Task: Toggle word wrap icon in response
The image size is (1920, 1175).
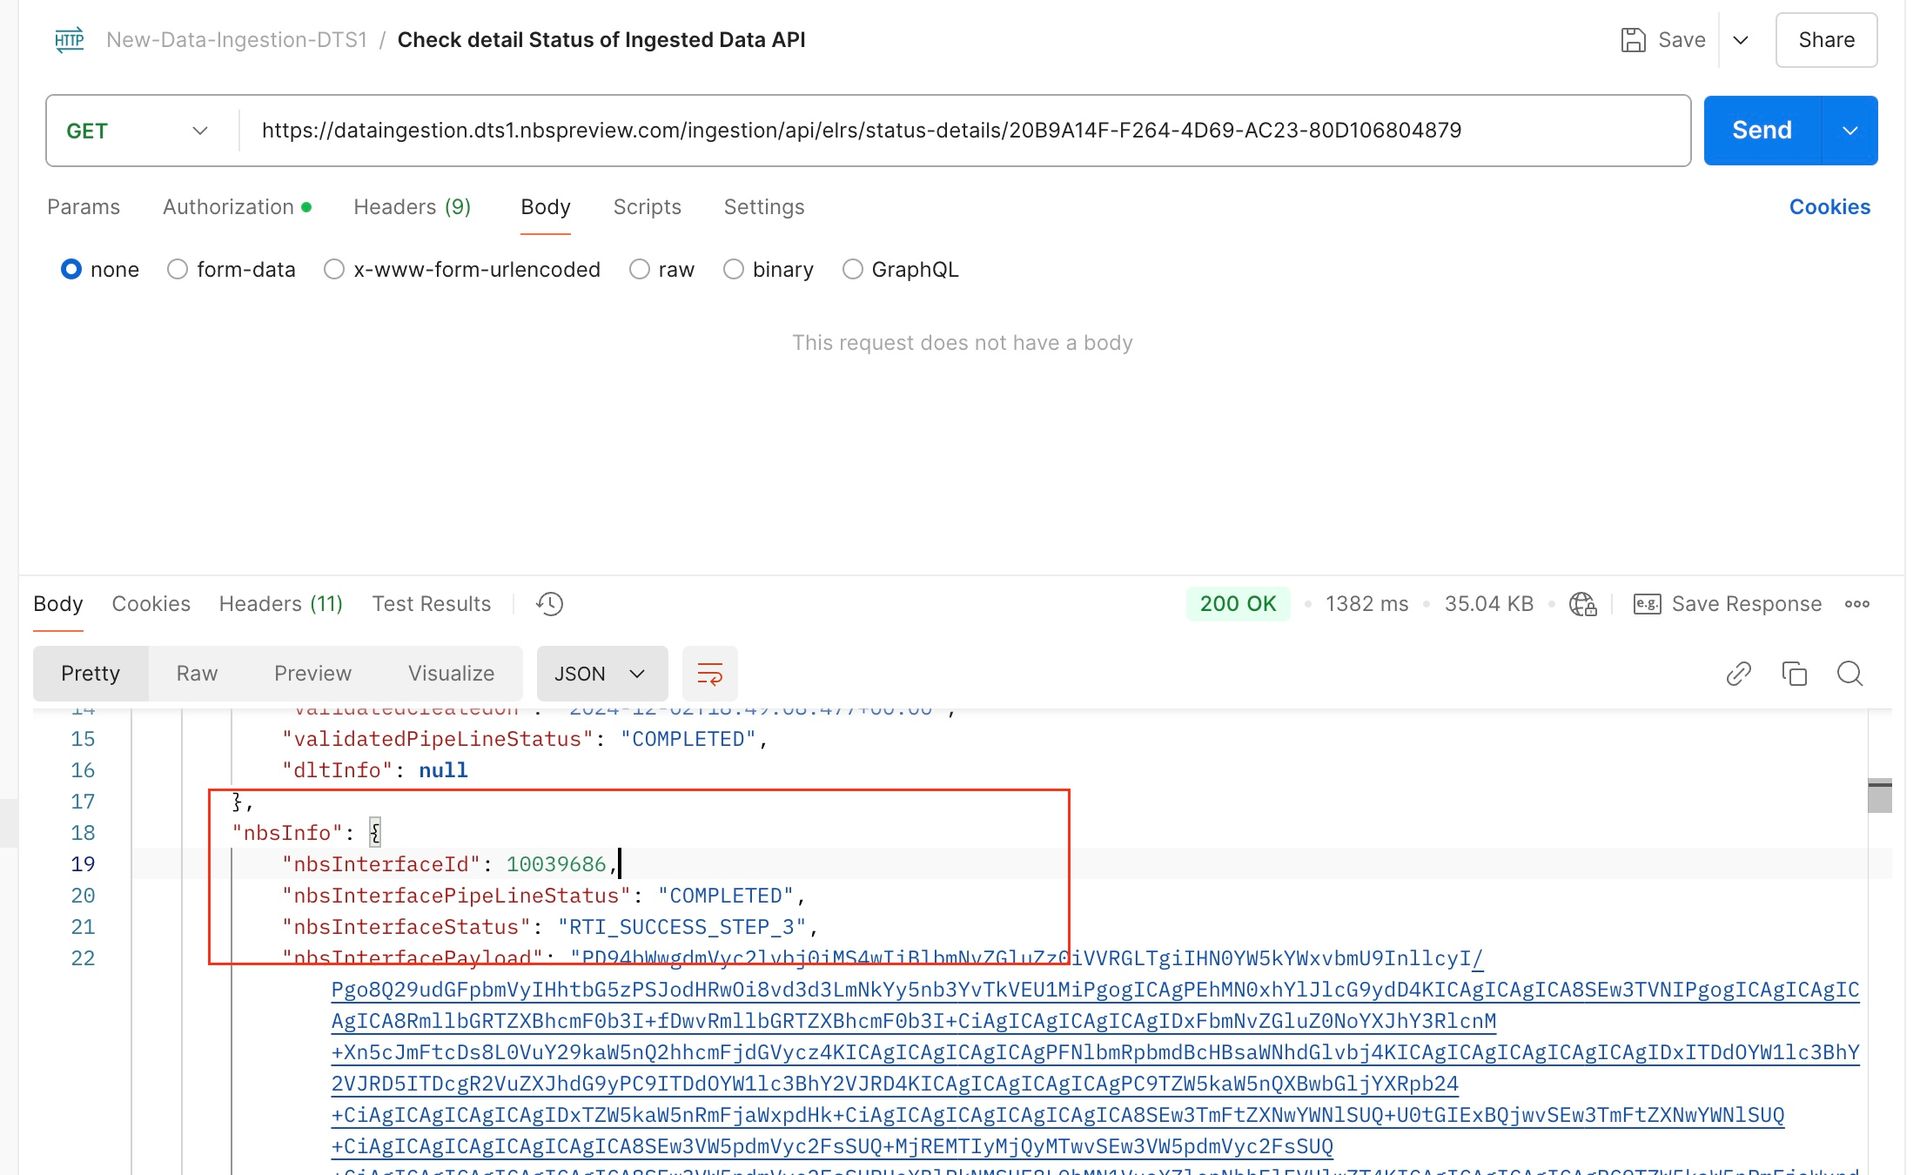Action: [709, 674]
